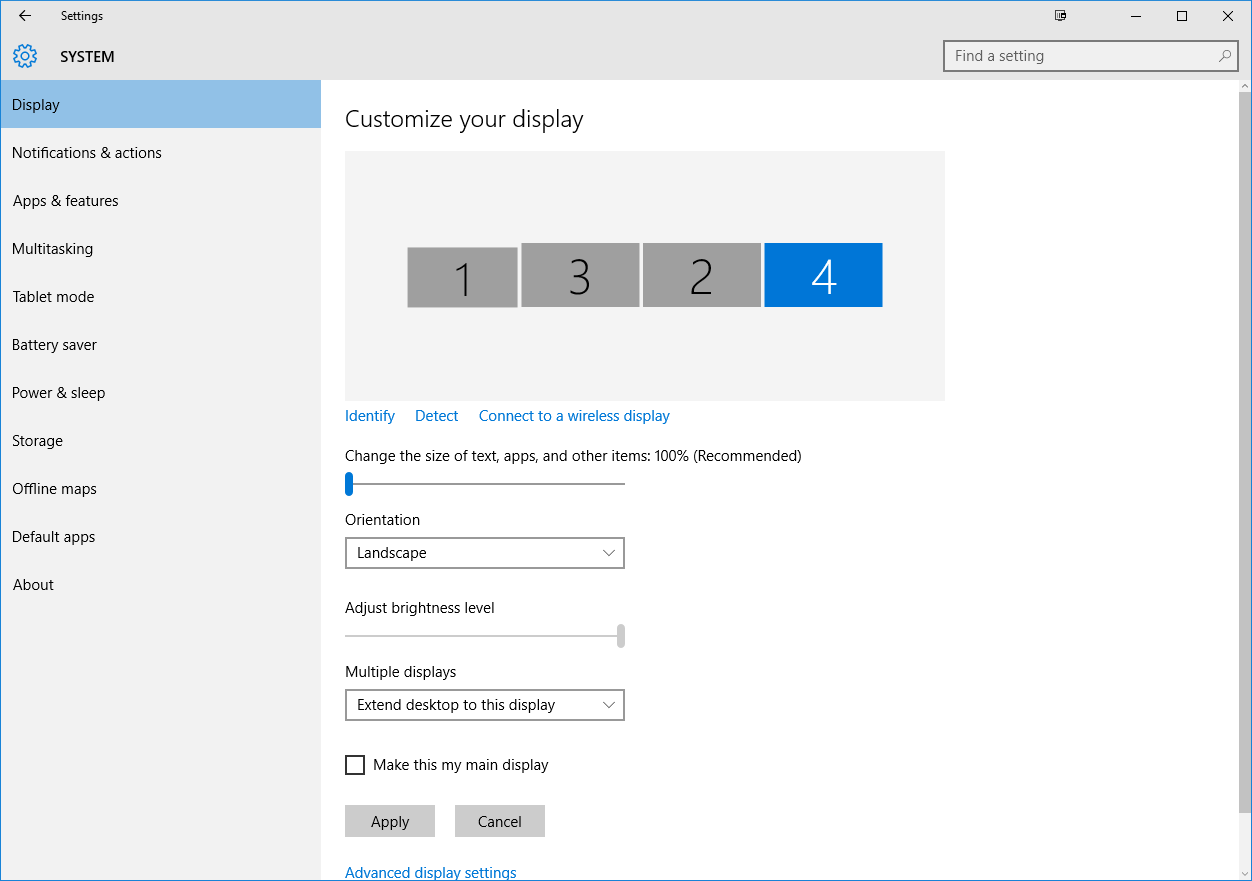The width and height of the screenshot is (1252, 881).
Task: Go to Apps & features section
Action: coord(66,201)
